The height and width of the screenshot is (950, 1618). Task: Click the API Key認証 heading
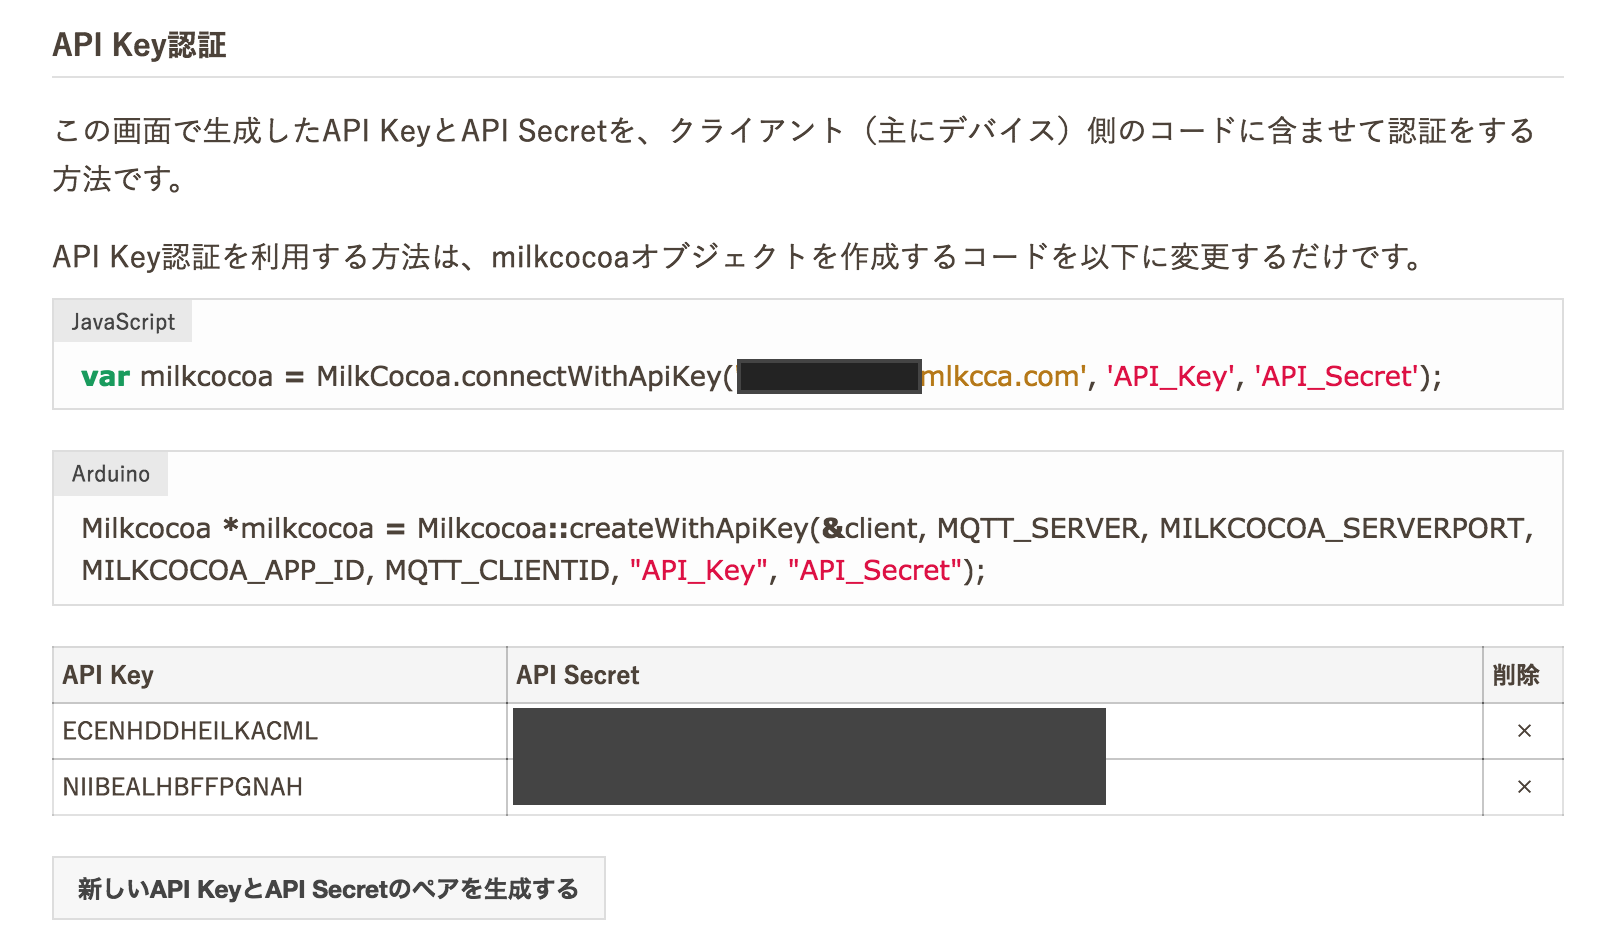point(139,45)
